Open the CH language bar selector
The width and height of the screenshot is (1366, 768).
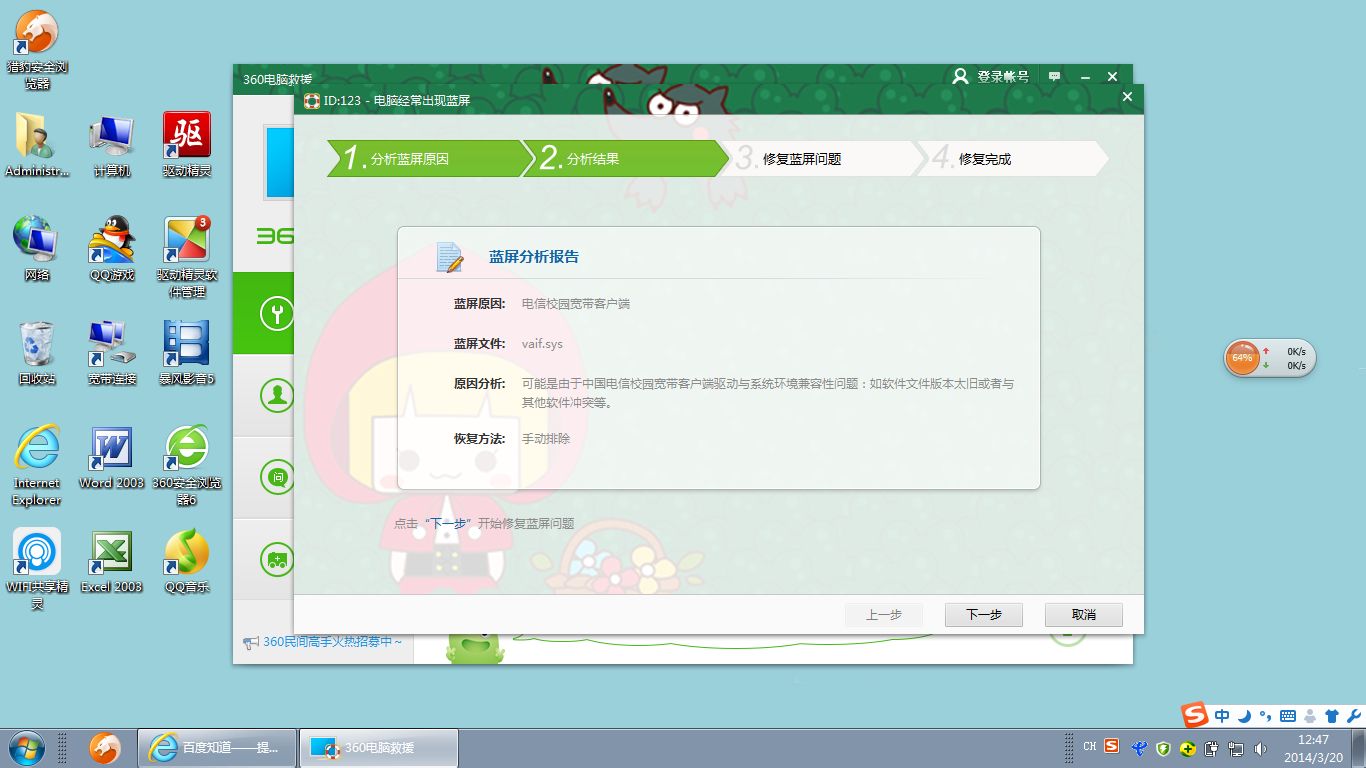1089,745
